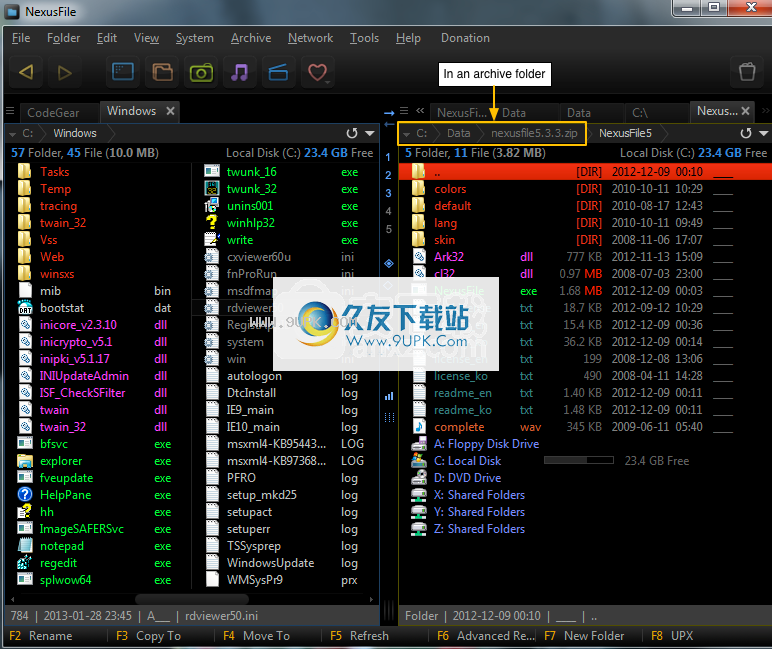Click the diamond icon in center strip
Image resolution: width=772 pixels, height=649 pixels.
[389, 263]
